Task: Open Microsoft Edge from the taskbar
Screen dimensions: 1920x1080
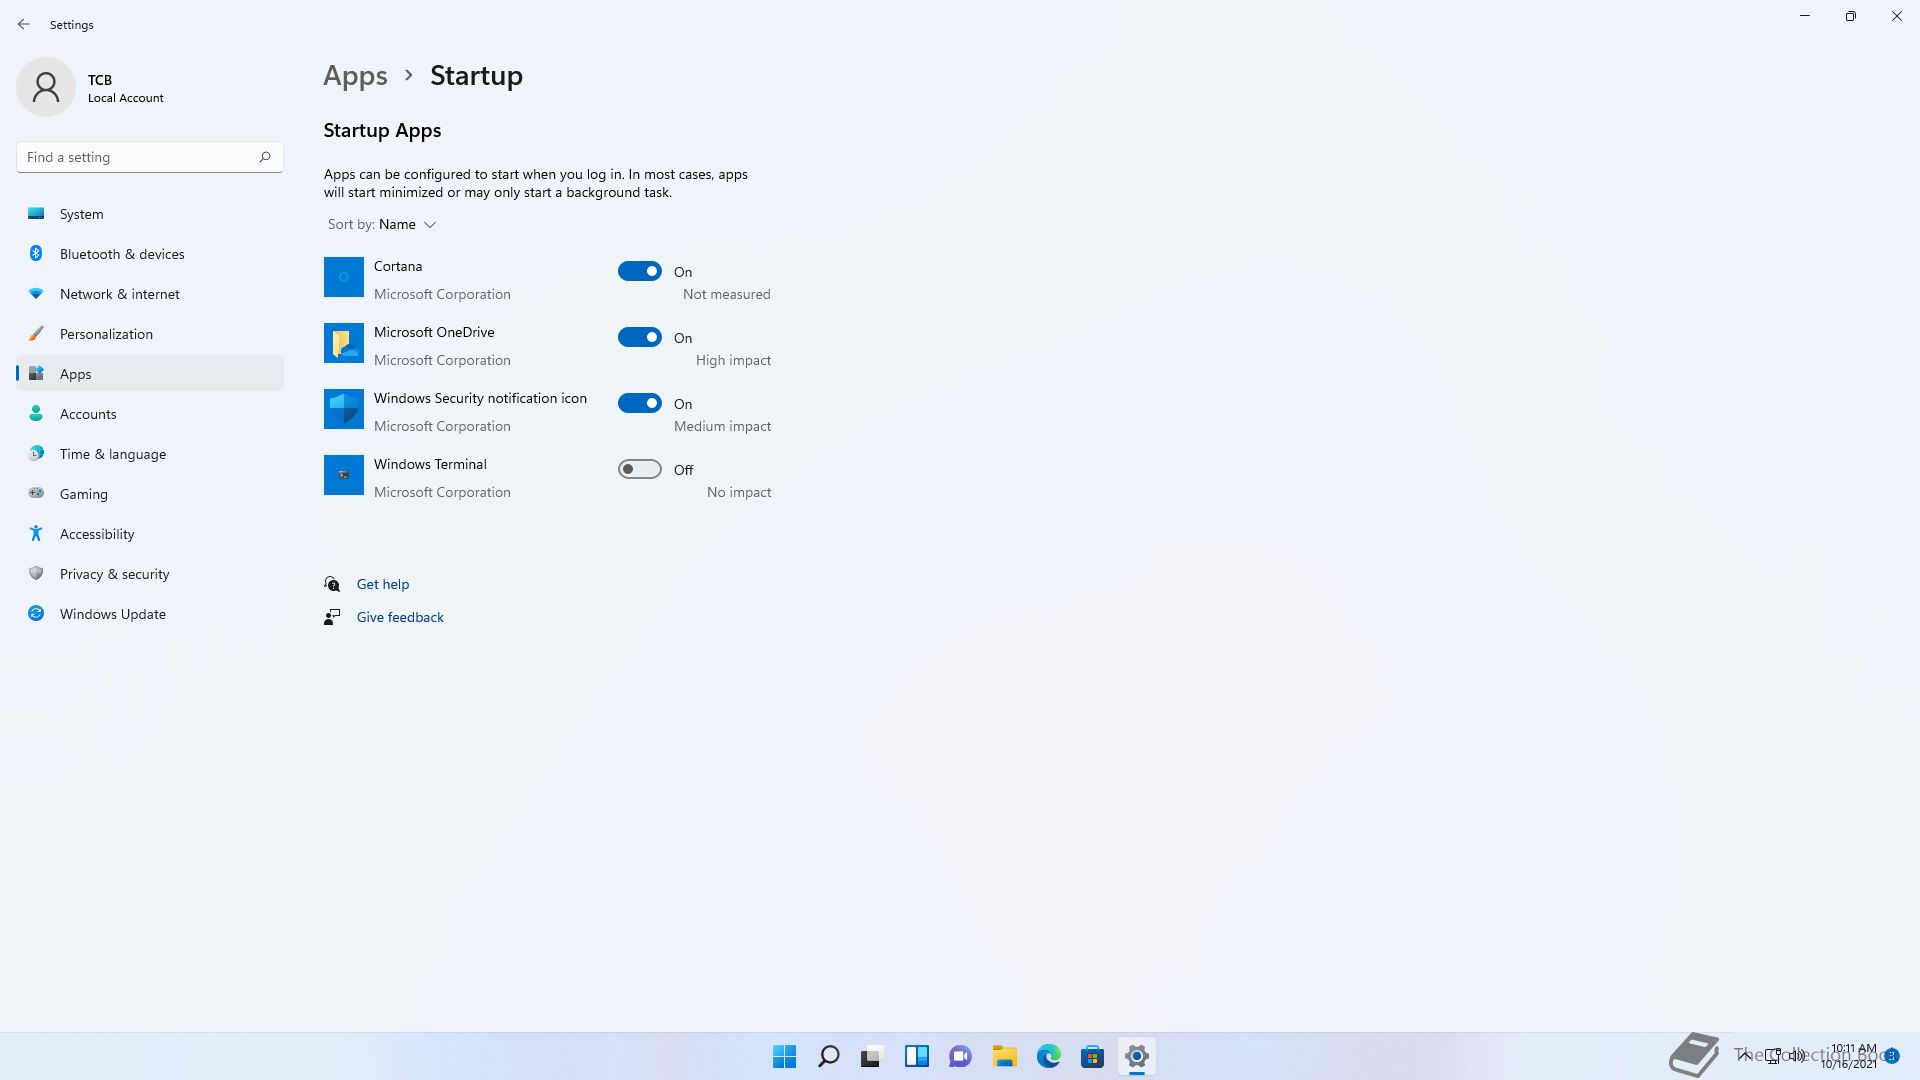Action: (x=1048, y=1056)
